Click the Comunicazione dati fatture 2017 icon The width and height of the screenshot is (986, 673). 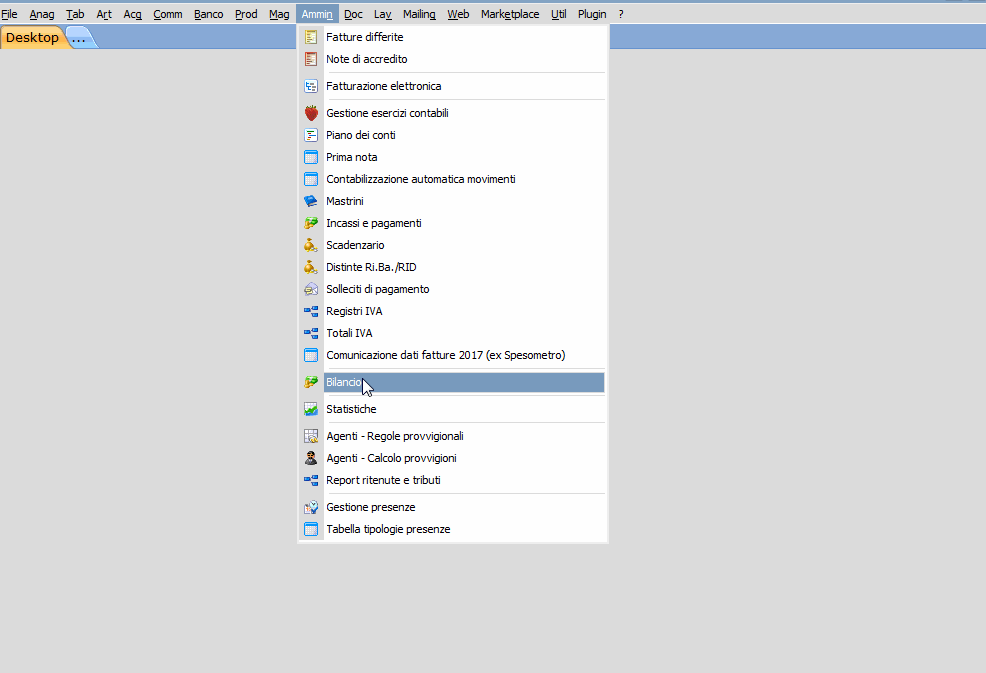[x=311, y=355]
